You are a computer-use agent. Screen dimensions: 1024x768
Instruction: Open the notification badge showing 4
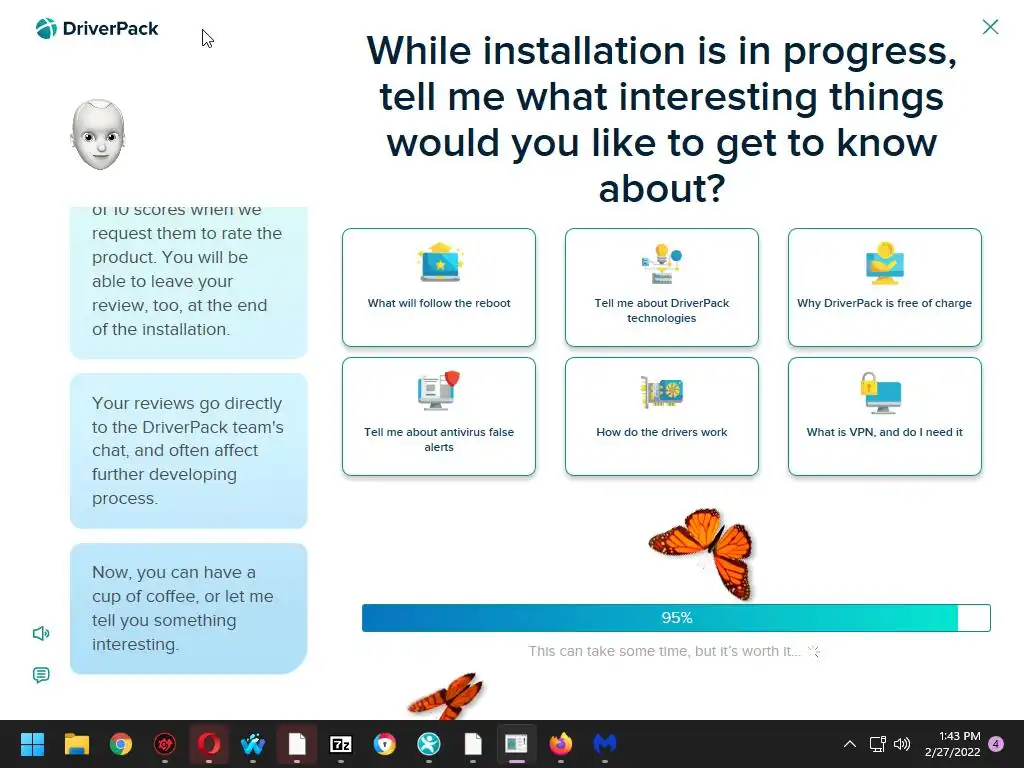click(x=996, y=744)
